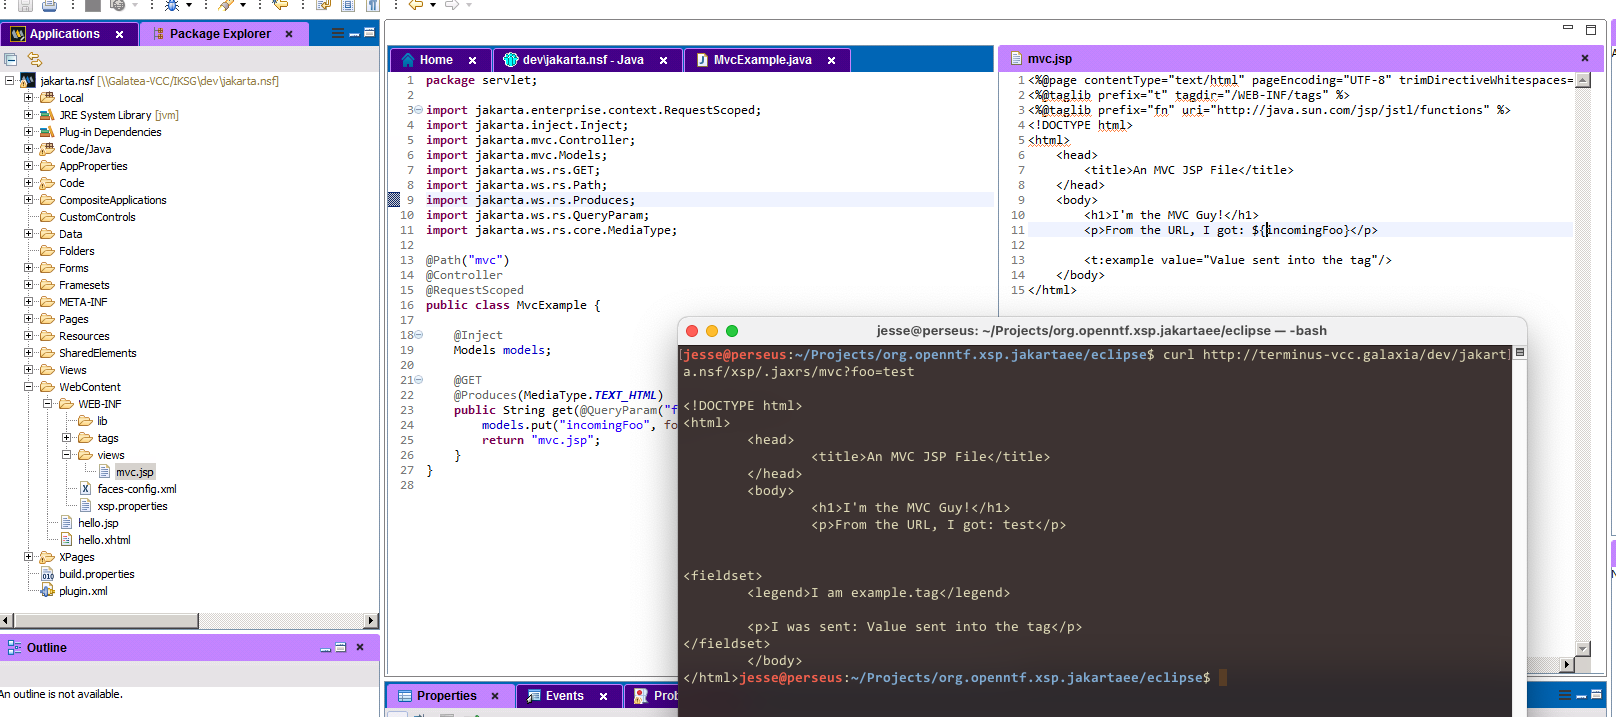The height and width of the screenshot is (717, 1616).
Task: Toggle Link with Editor arrows icon
Action: point(35,60)
